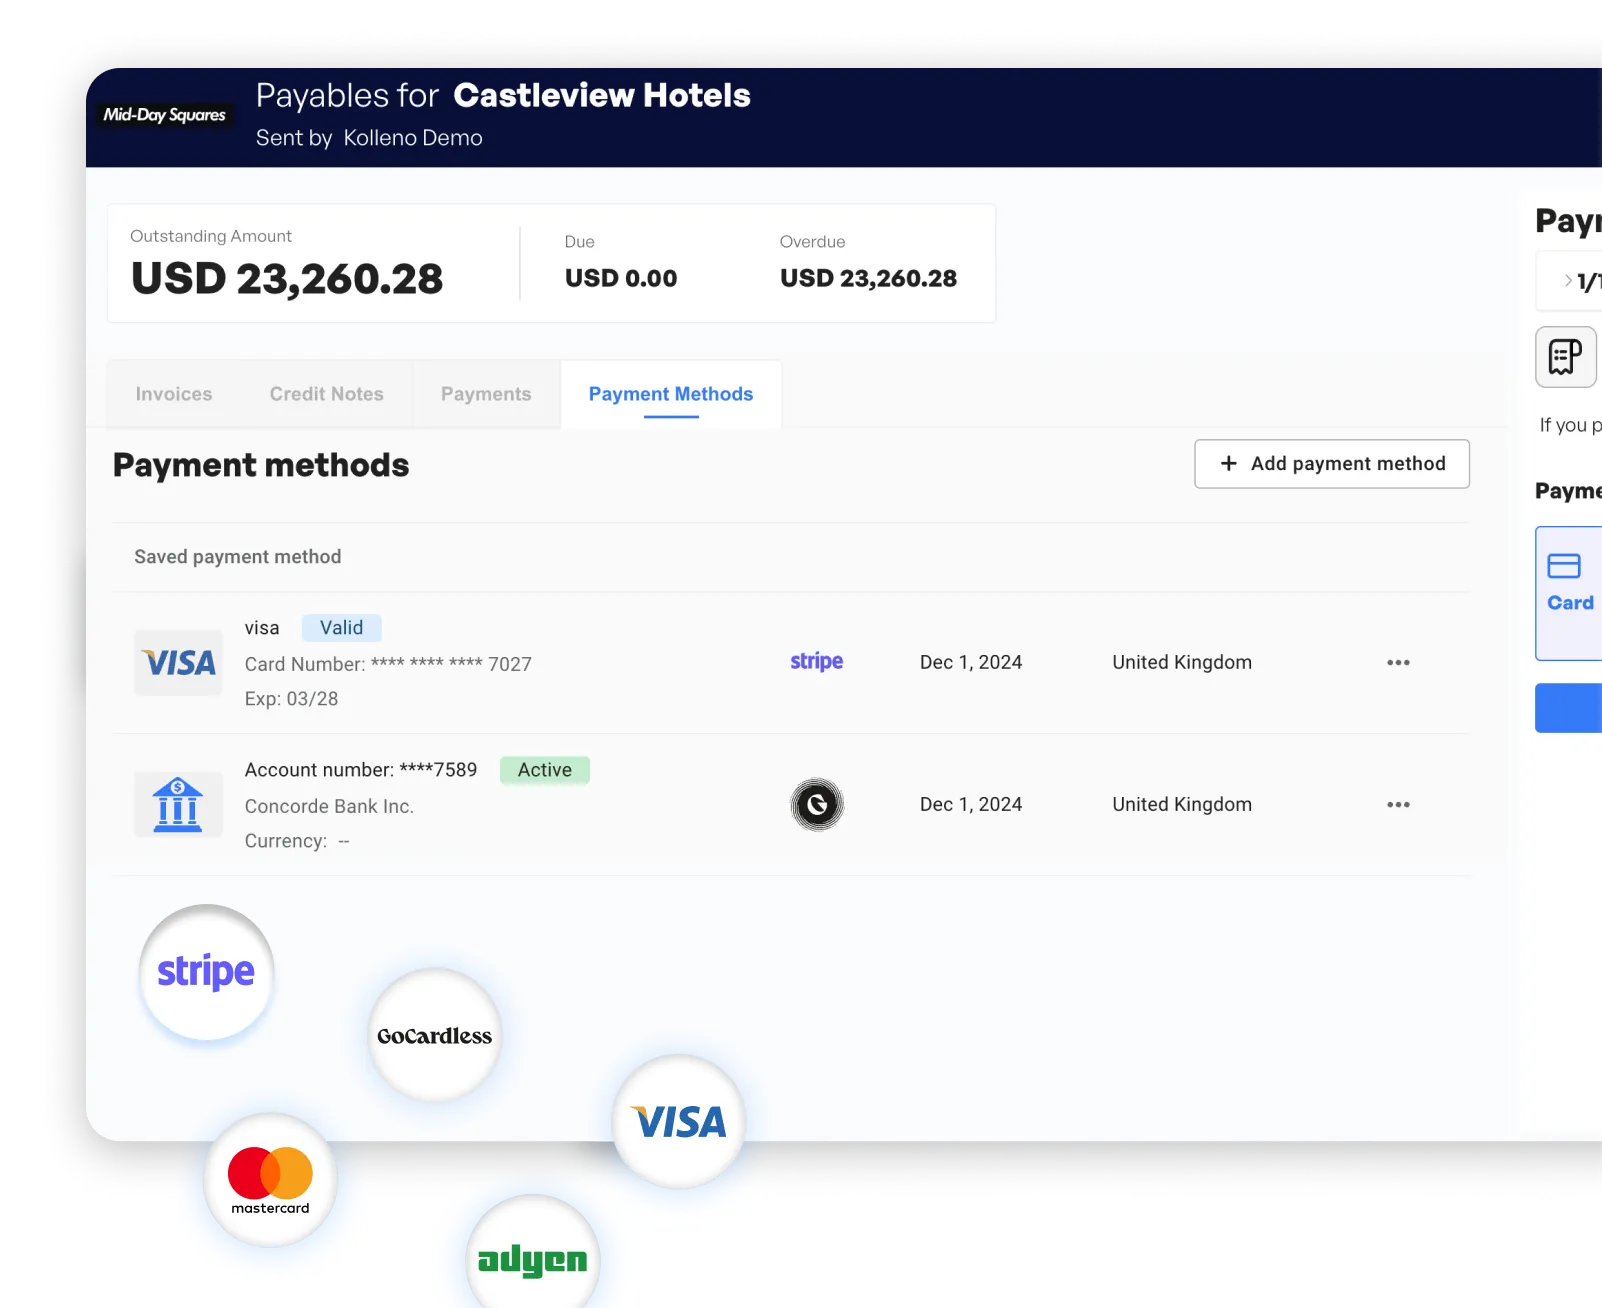Viewport: 1602px width, 1308px height.
Task: Click the Valid status badge
Action: [x=342, y=628]
